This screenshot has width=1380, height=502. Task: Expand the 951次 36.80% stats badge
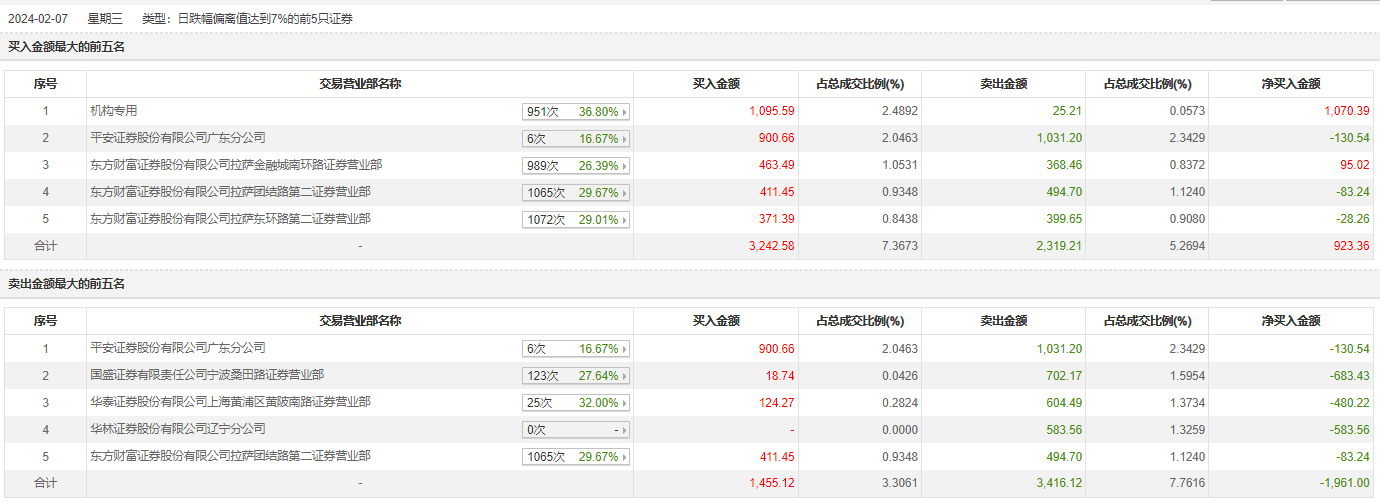(576, 112)
